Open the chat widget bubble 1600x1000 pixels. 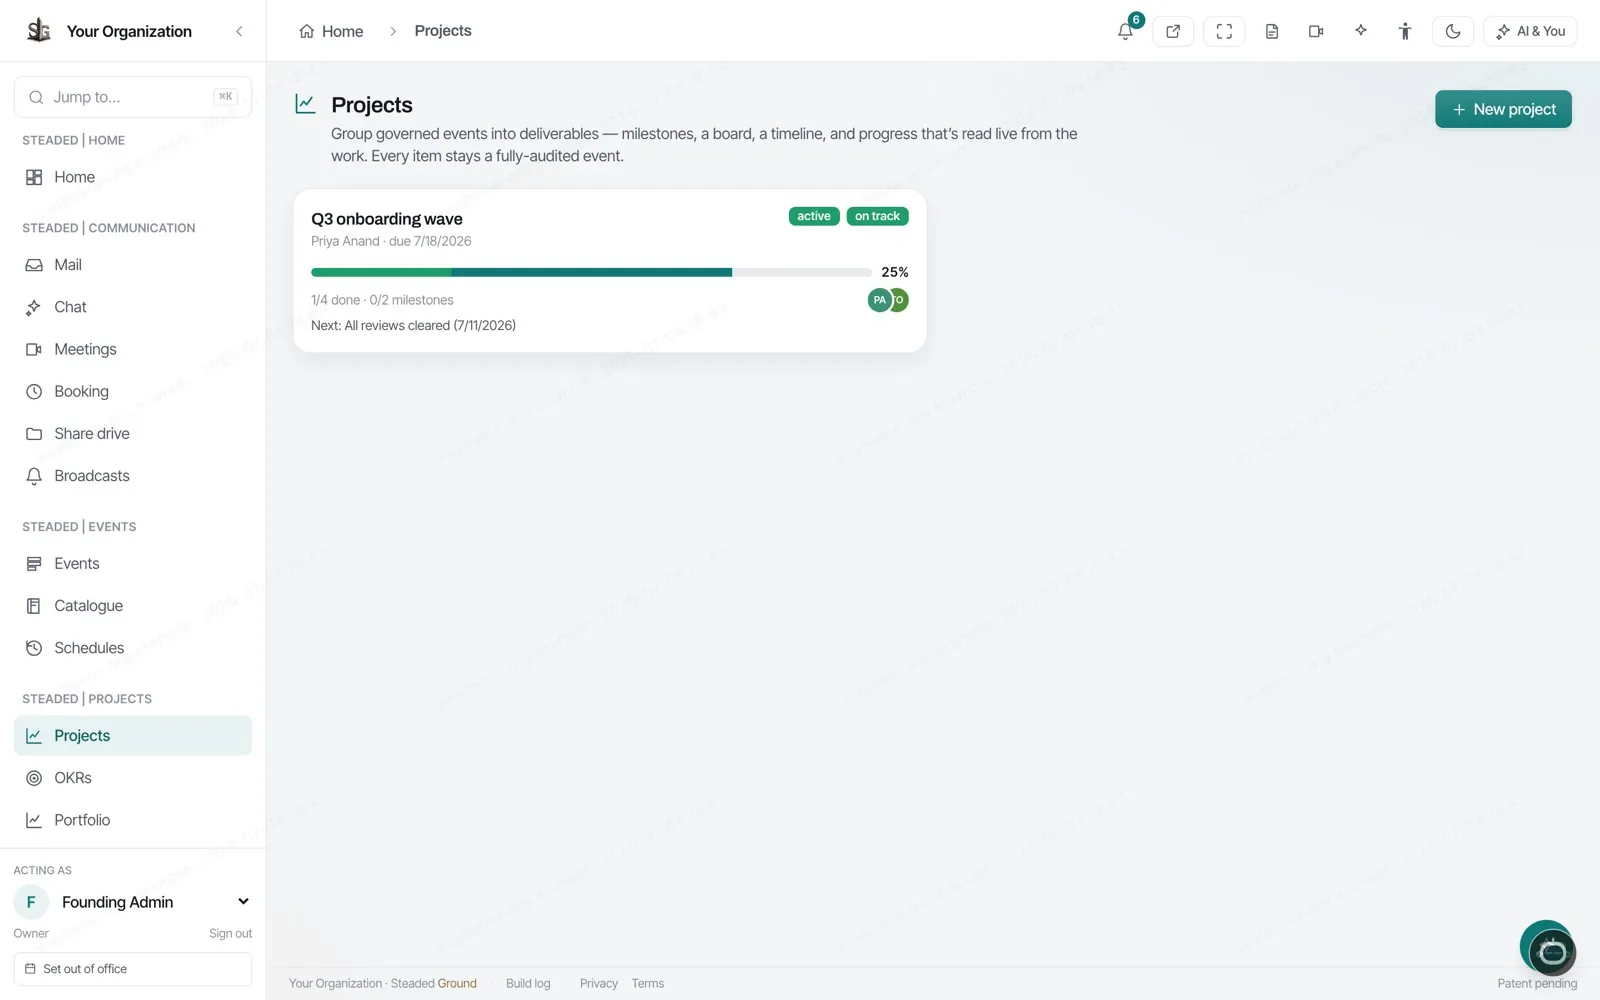click(1548, 947)
